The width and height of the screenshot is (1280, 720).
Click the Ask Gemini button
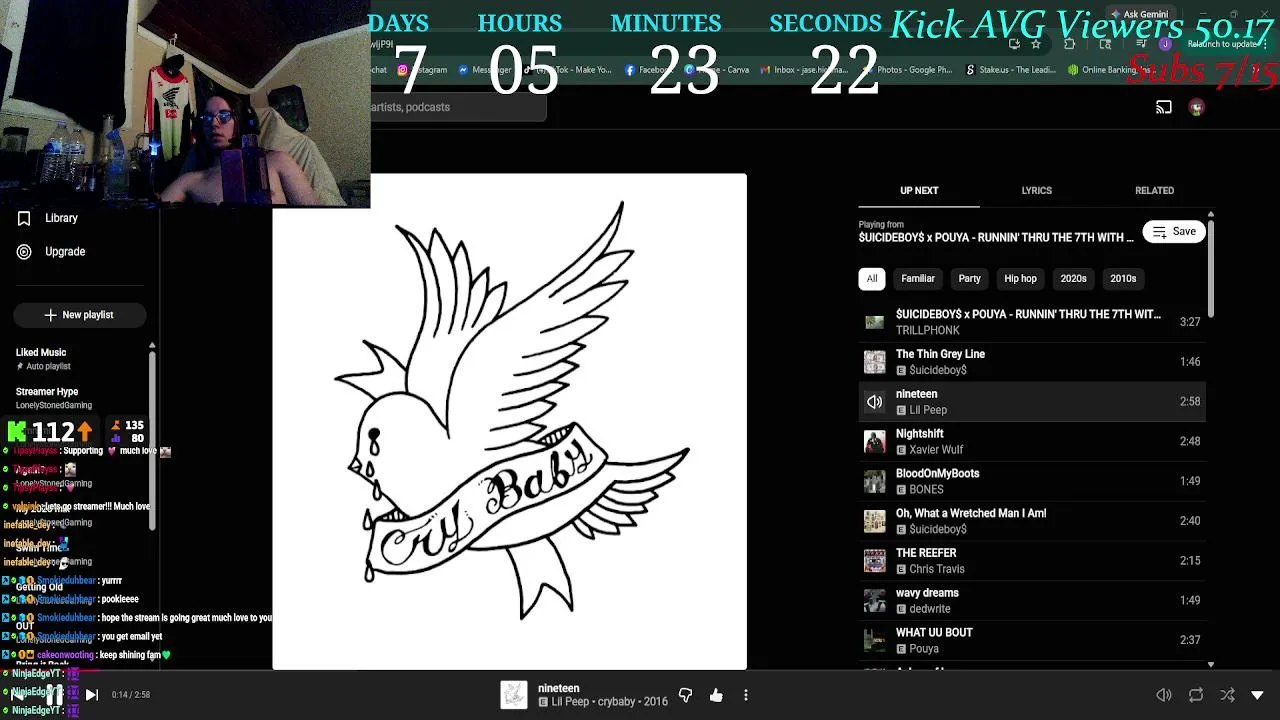1138,14
